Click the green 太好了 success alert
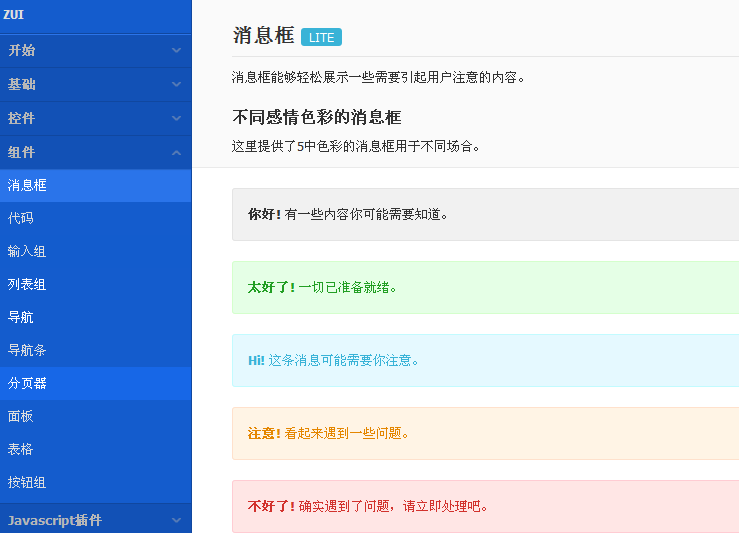The width and height of the screenshot is (739, 533). point(485,287)
